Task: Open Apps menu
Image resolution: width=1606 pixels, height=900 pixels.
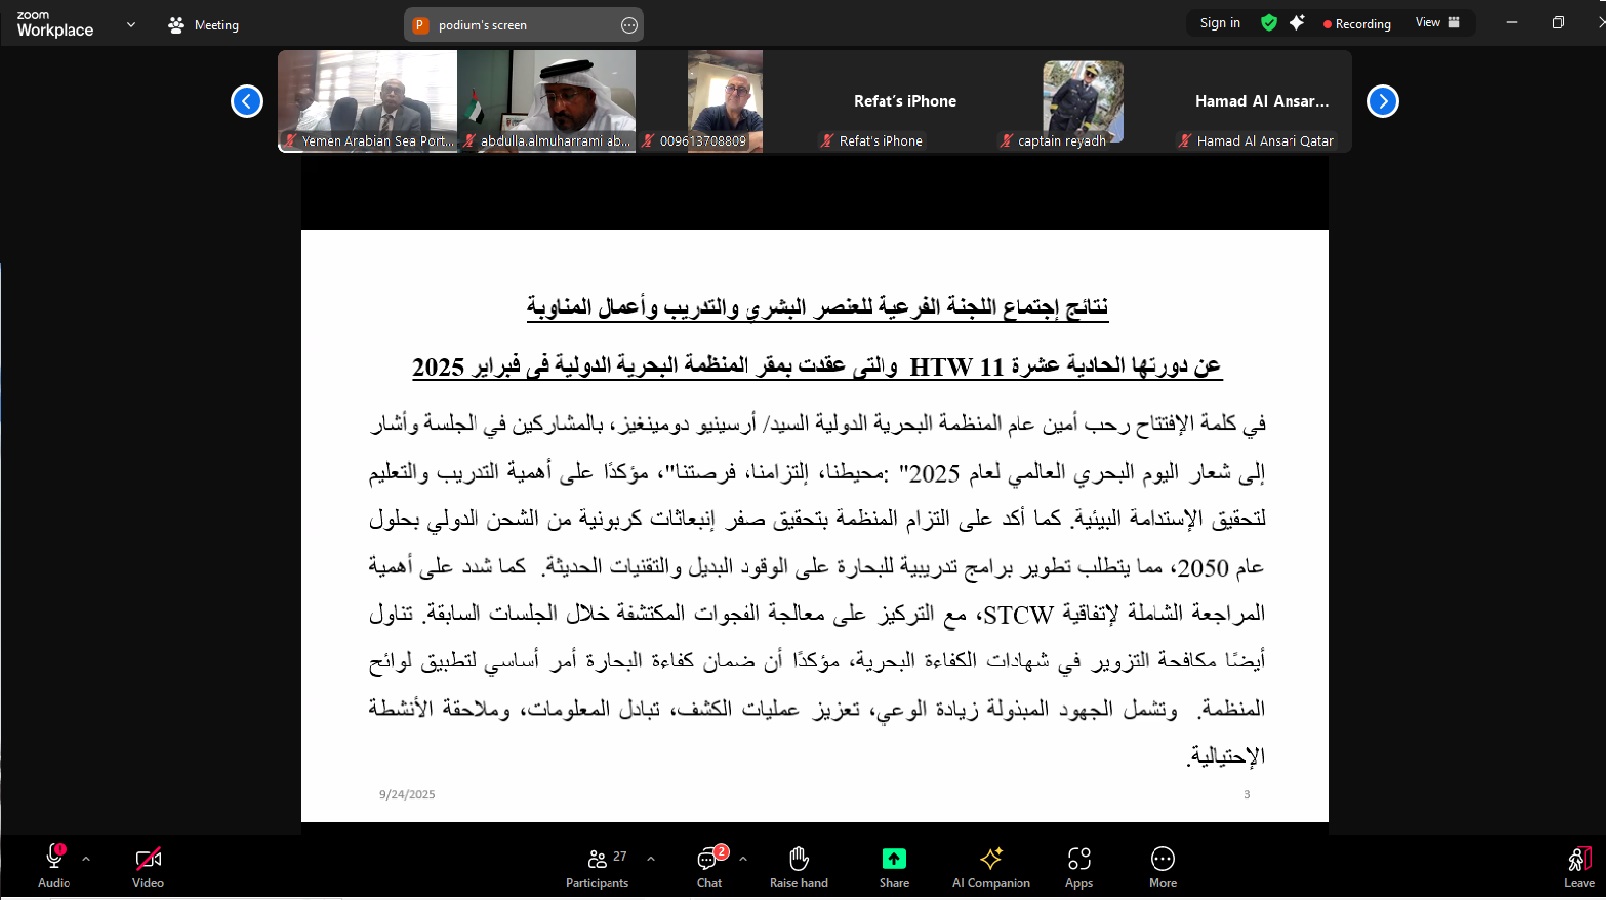Action: [1079, 866]
